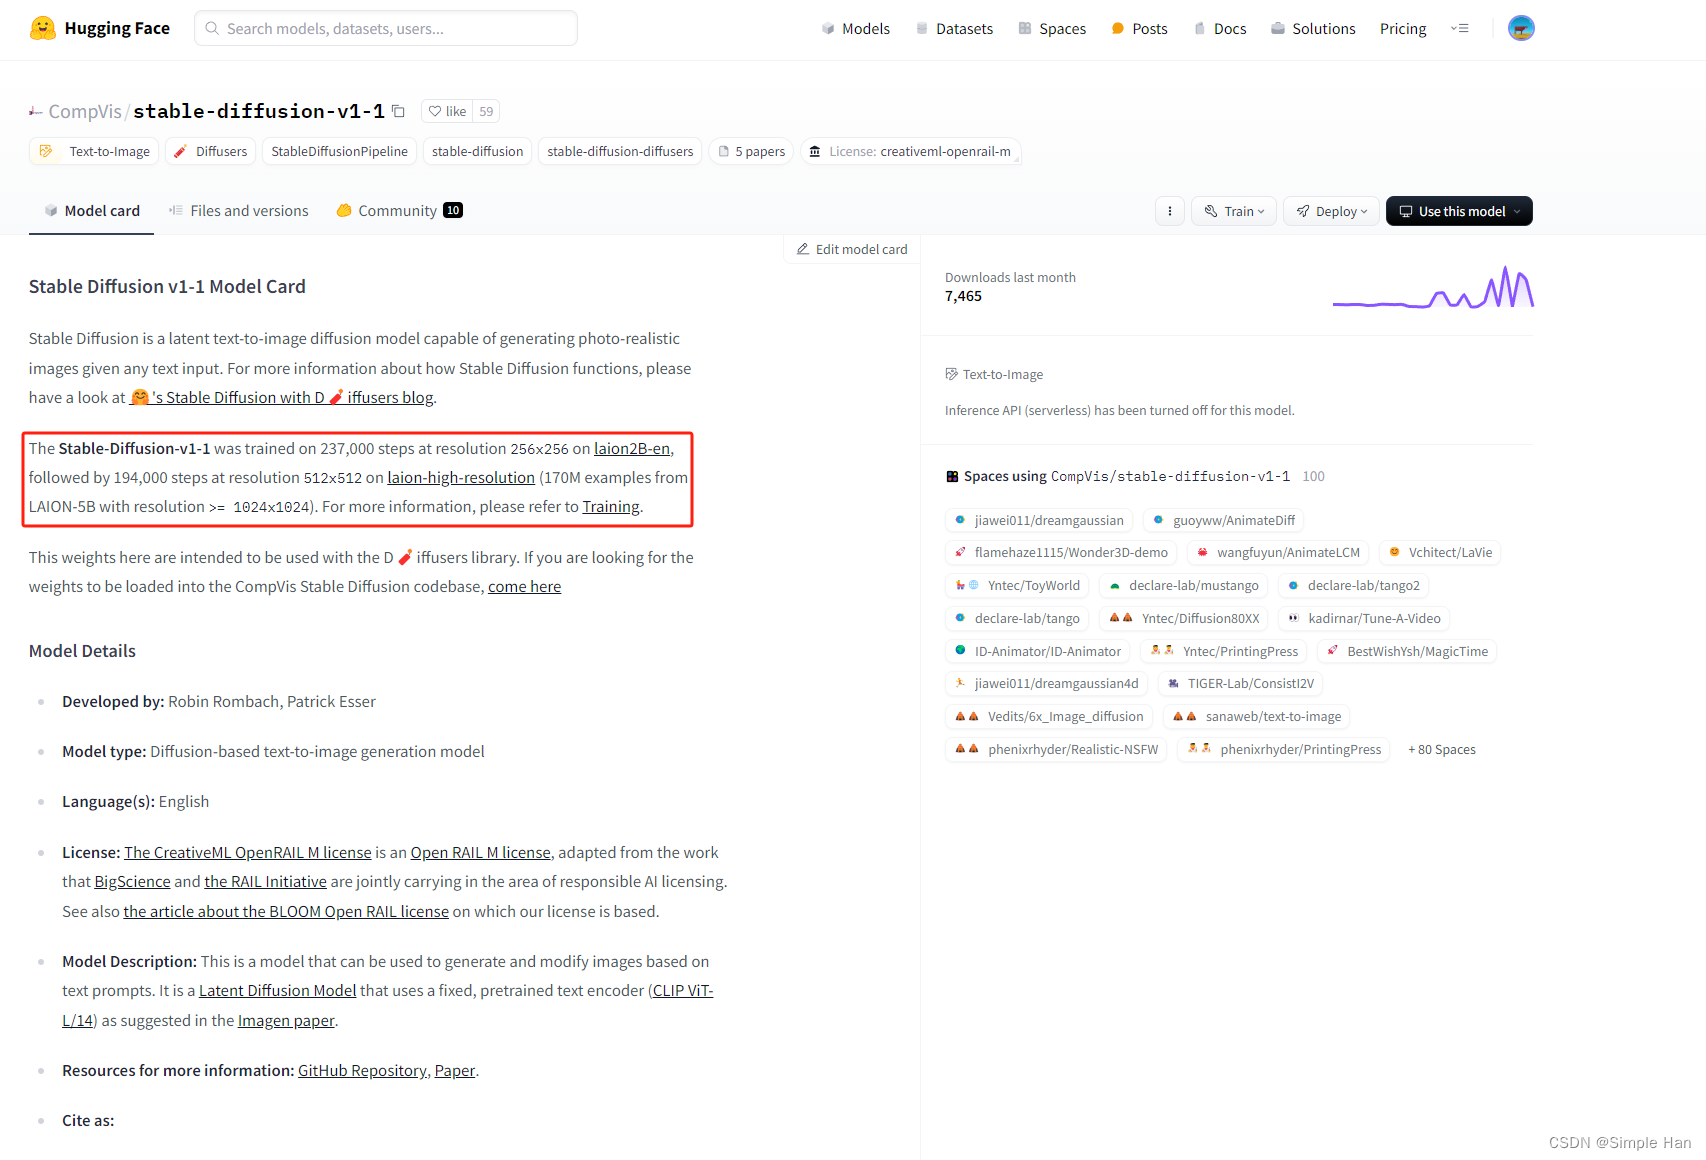Open the Paper link in resources
The height and width of the screenshot is (1160, 1706).
click(455, 1070)
